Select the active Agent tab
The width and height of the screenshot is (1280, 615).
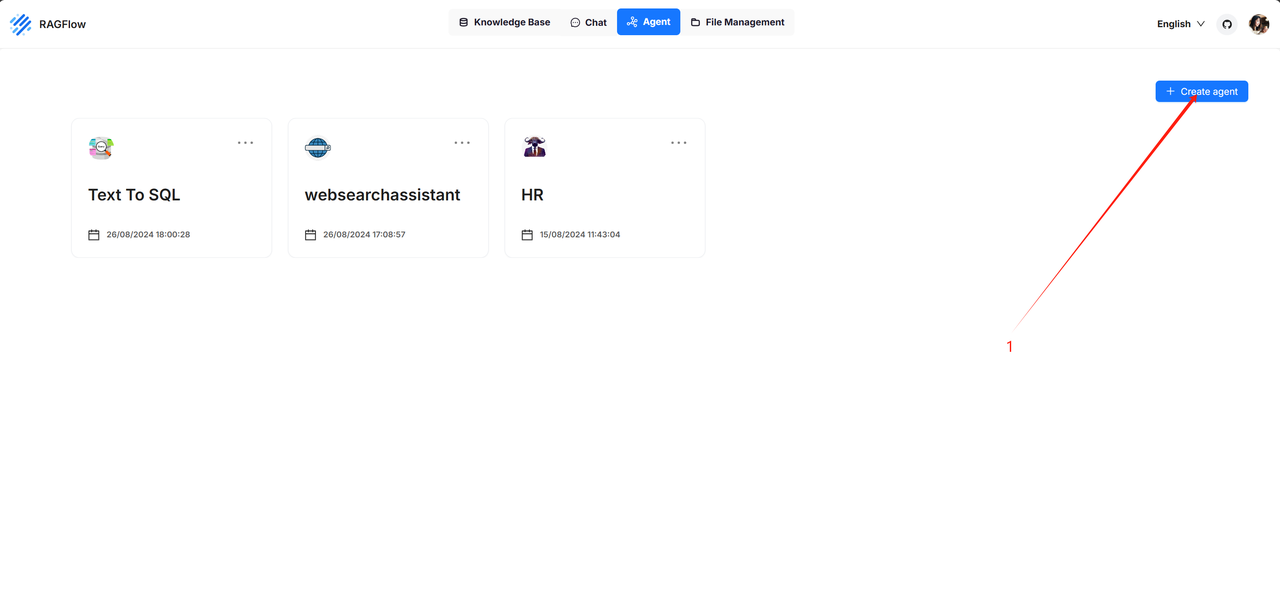pyautogui.click(x=648, y=22)
